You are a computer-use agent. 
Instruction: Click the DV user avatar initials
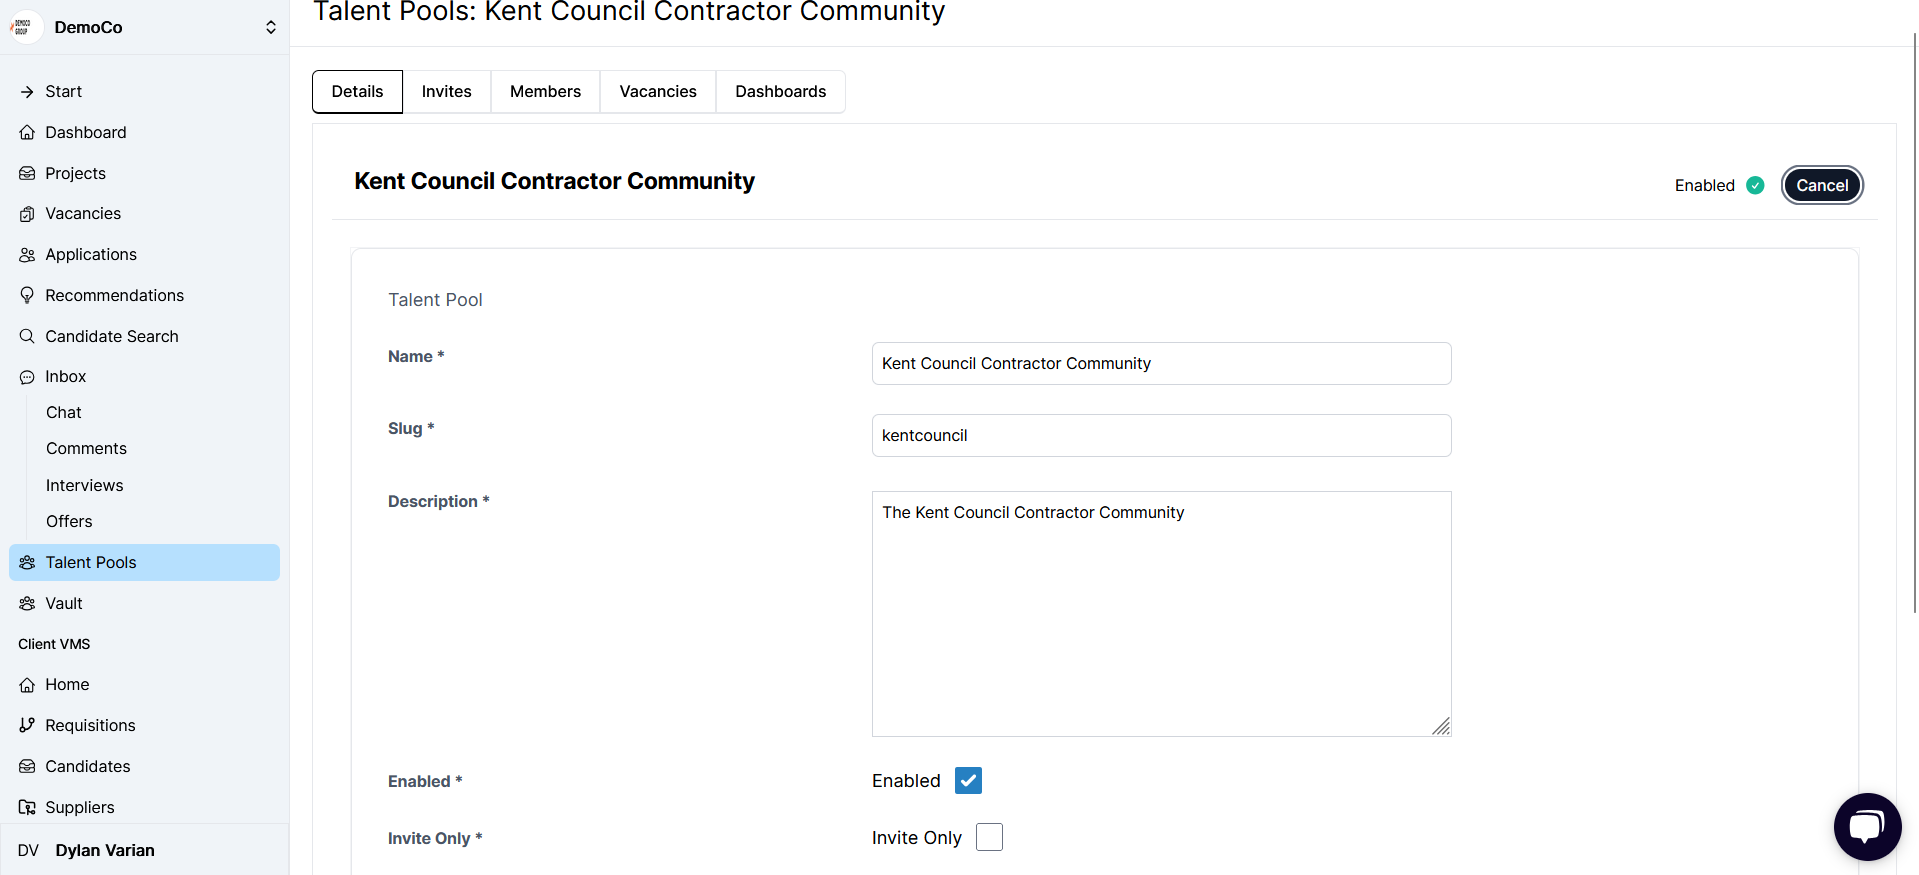[x=28, y=850]
